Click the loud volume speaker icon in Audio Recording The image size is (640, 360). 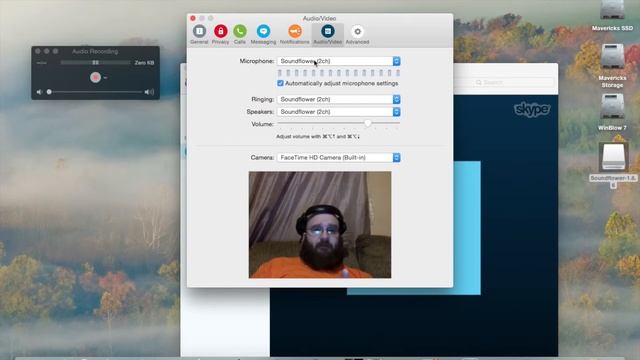[149, 92]
